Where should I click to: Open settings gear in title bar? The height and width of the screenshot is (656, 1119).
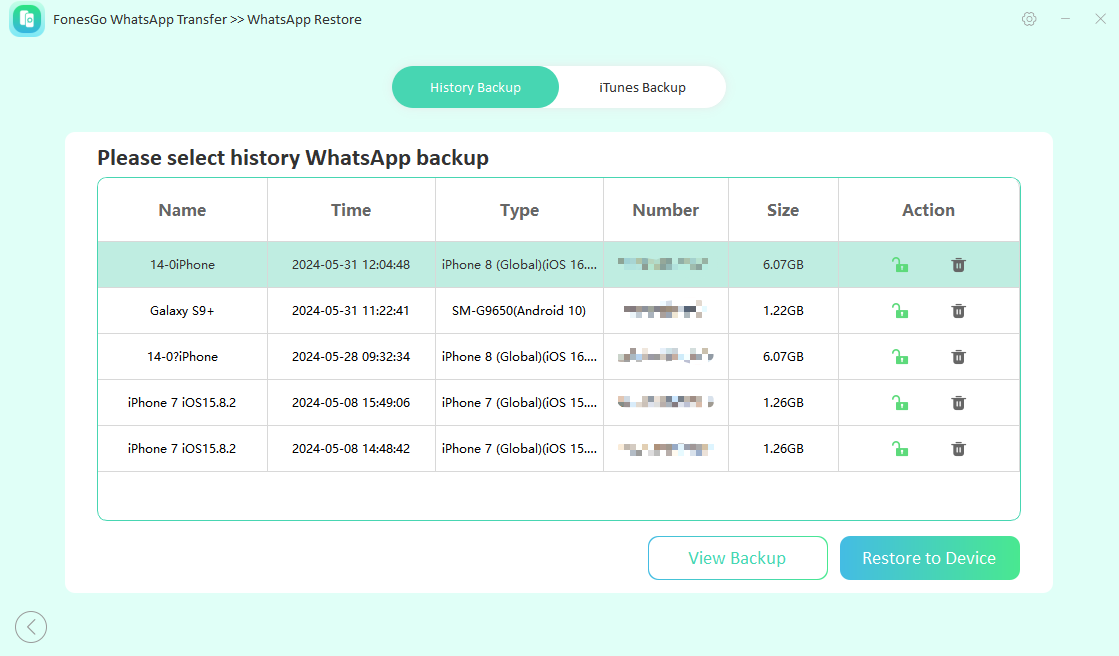click(1029, 19)
